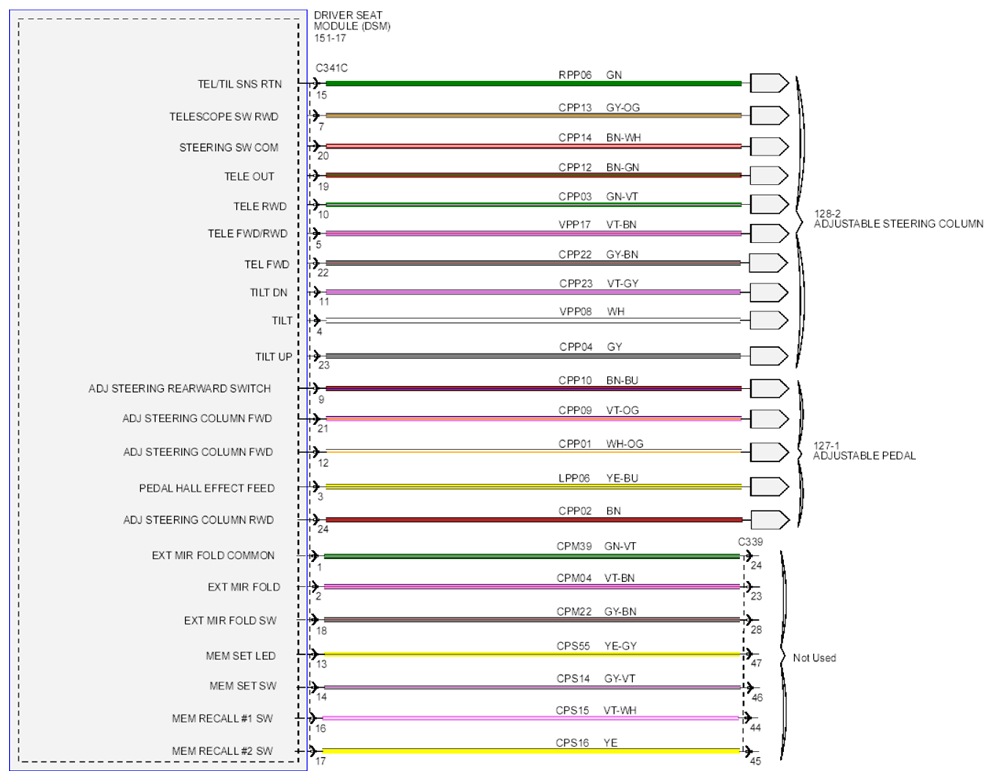Click the off-page arrow for CPP09 VT-OG

coord(769,419)
